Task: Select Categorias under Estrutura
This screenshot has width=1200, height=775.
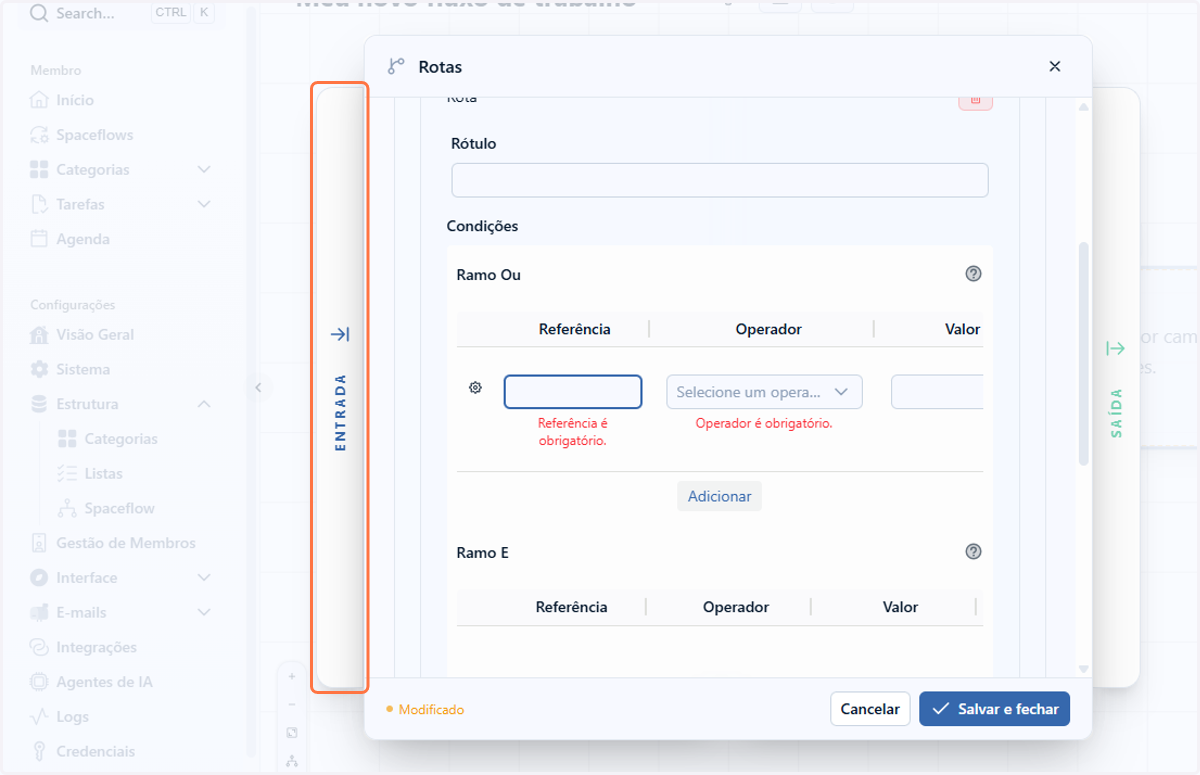Action: pos(121,439)
